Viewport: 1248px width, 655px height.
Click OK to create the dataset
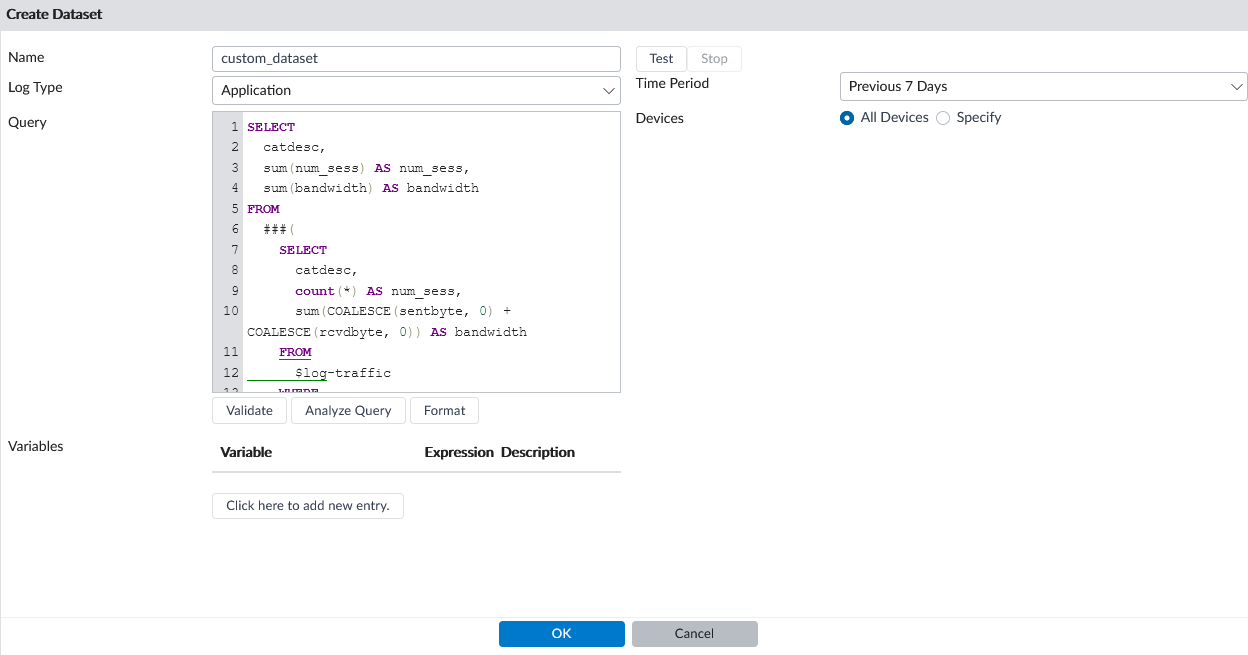(561, 633)
